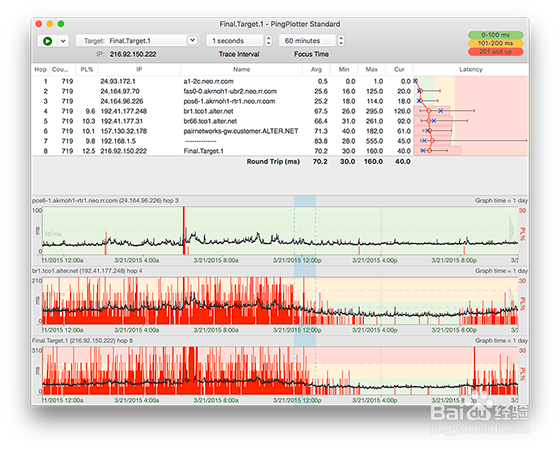Viewport: 560px width, 450px height.
Task: Click IP 157.130.32.178 cell
Action: coord(124,131)
